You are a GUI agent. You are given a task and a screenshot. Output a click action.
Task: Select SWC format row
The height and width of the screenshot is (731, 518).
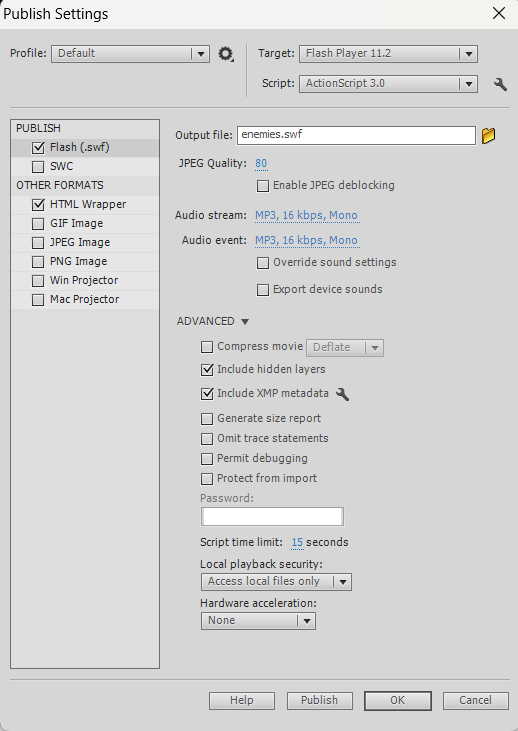[85, 166]
